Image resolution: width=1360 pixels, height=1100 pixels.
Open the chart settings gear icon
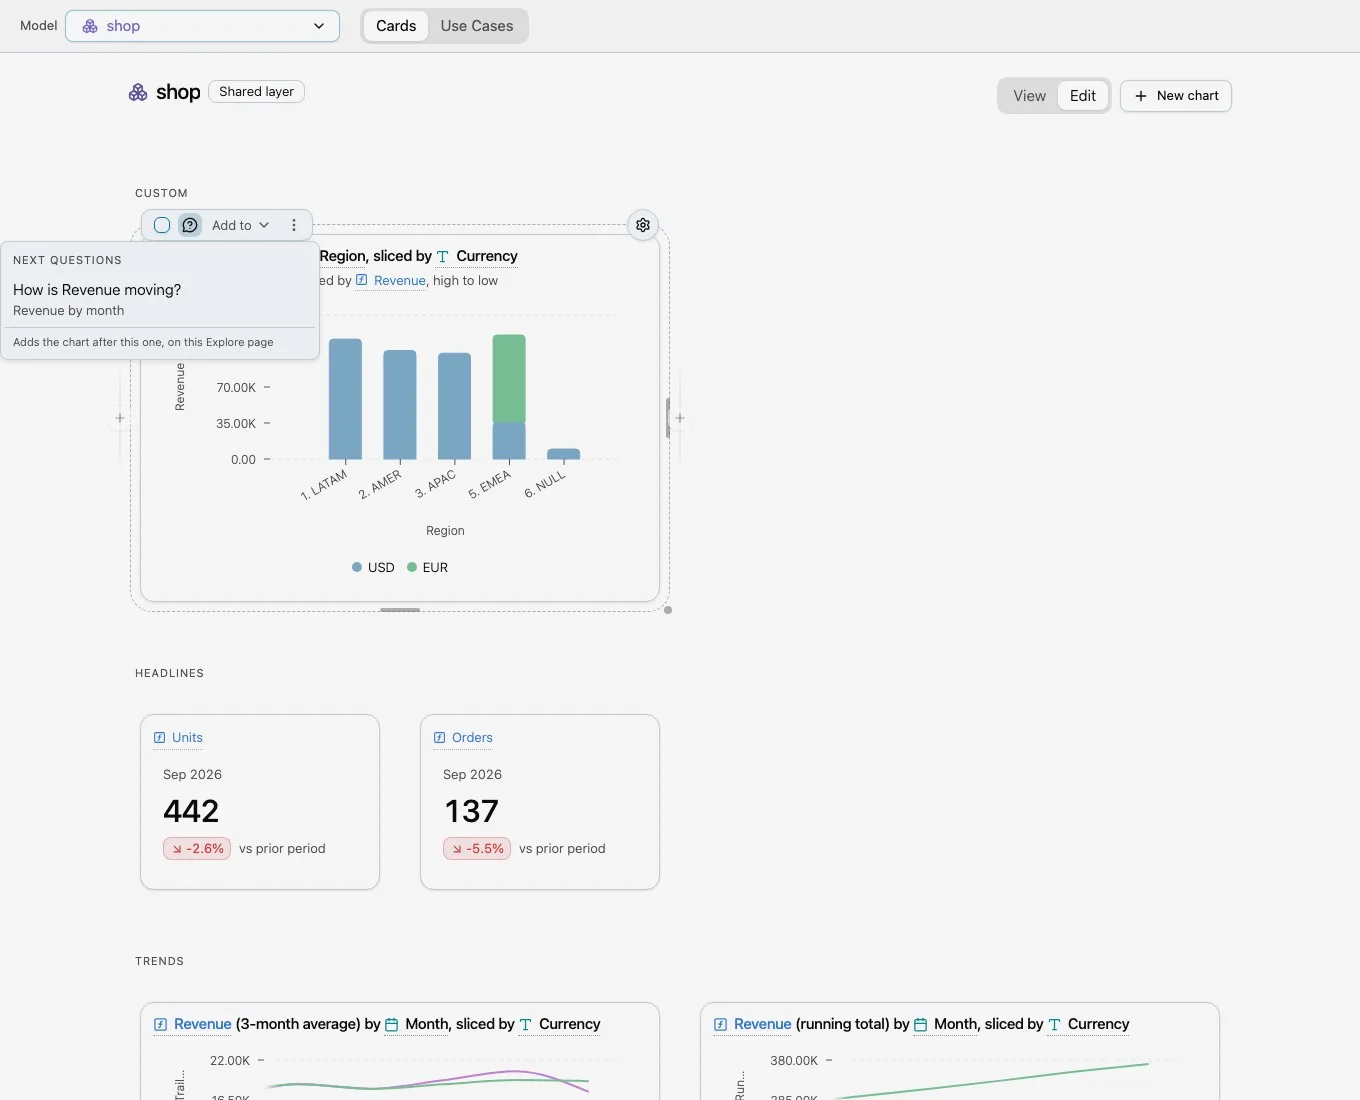643,225
